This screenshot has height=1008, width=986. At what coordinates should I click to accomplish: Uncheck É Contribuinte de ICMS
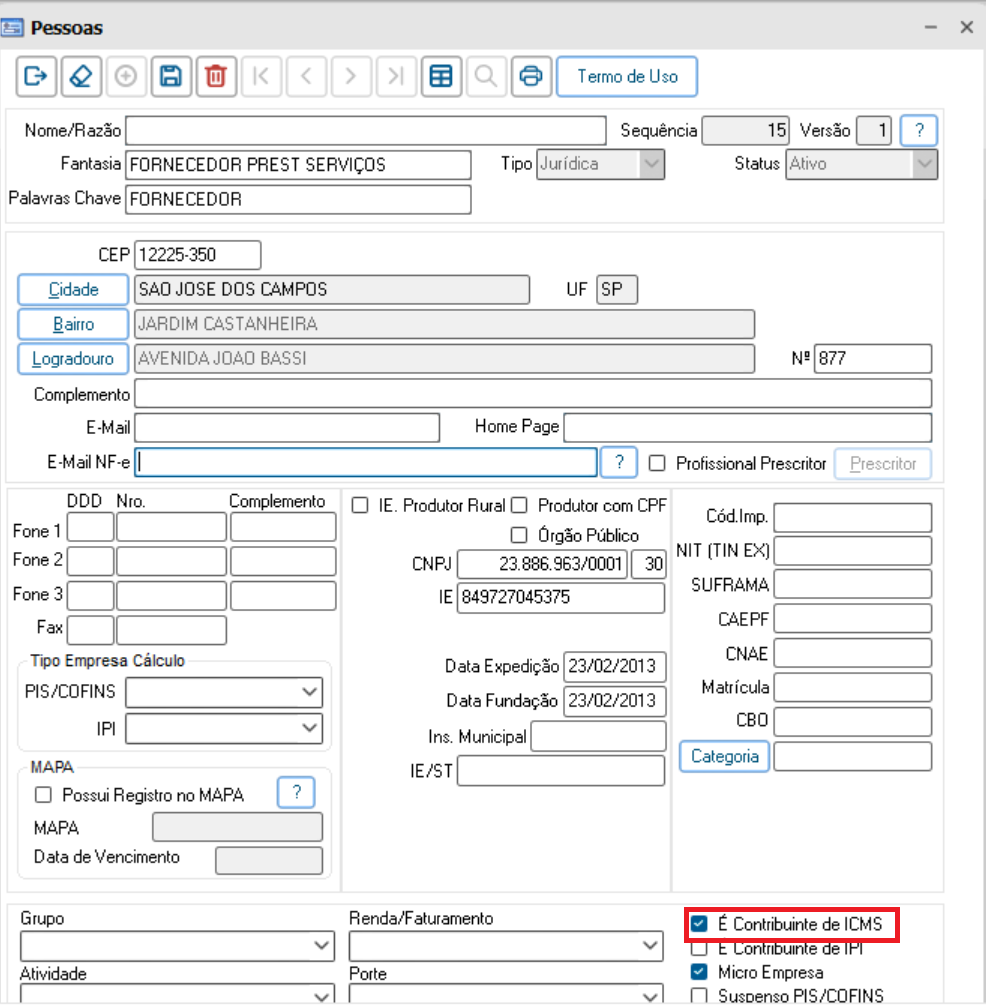coord(699,924)
